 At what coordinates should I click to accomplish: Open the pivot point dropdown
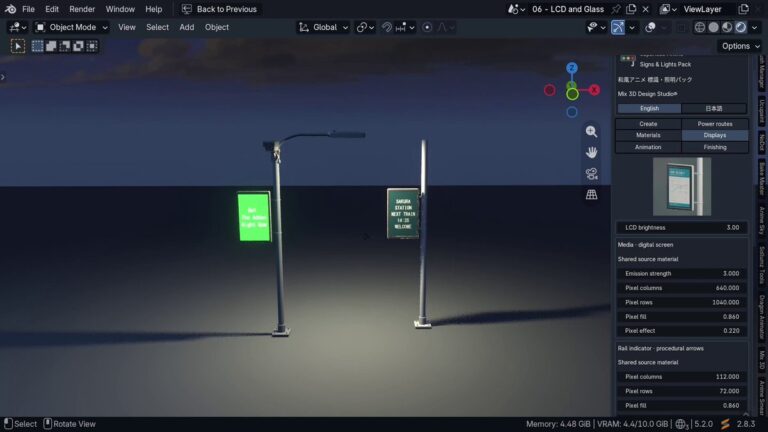tap(365, 27)
